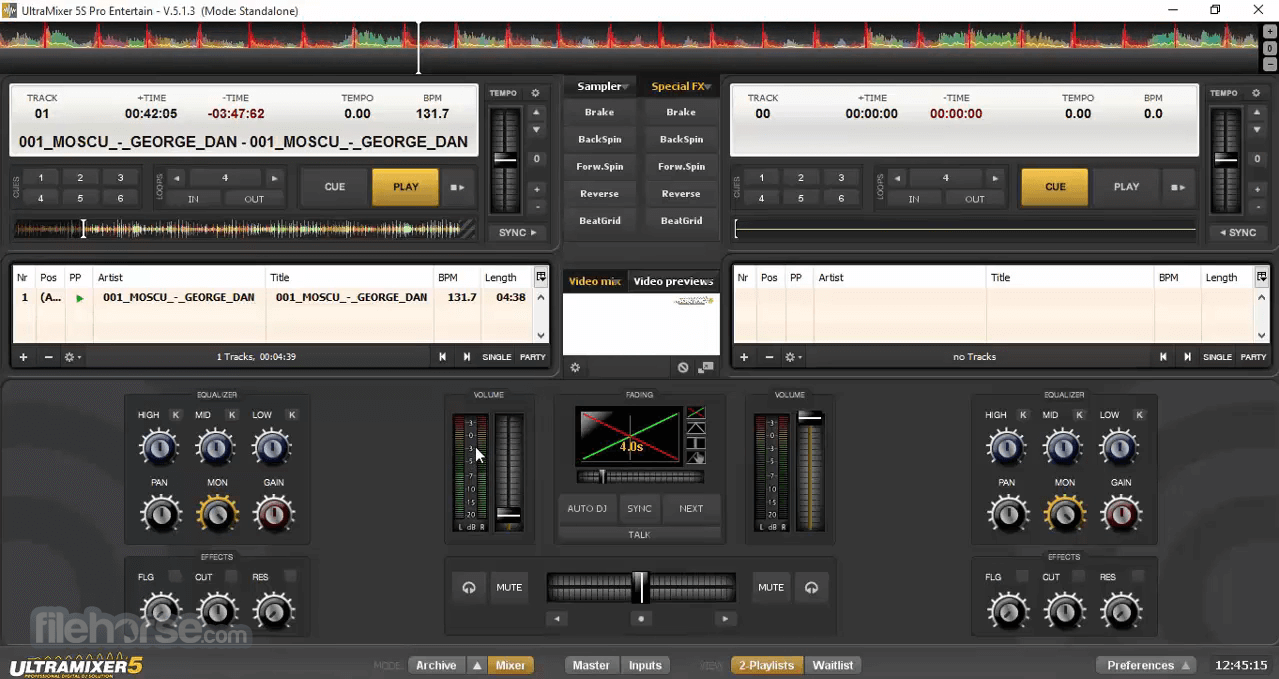Toggle right equalizer LOW kill button

(1139, 415)
